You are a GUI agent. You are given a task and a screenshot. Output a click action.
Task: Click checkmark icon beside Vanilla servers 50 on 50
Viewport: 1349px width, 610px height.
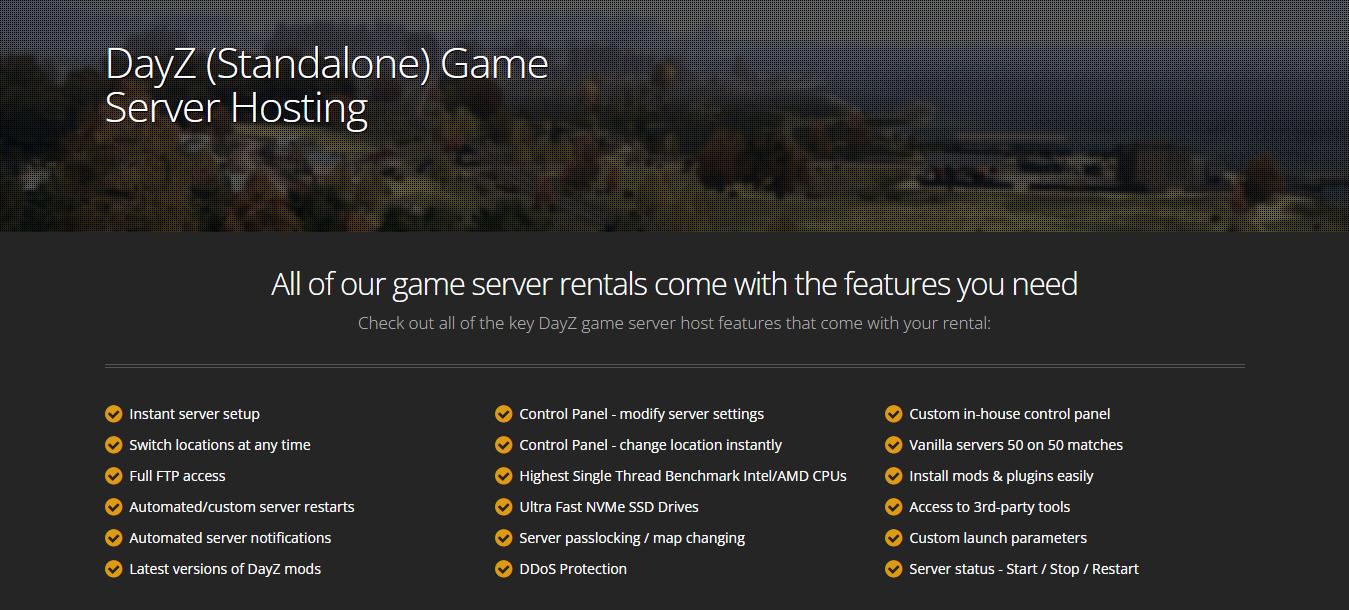(894, 445)
